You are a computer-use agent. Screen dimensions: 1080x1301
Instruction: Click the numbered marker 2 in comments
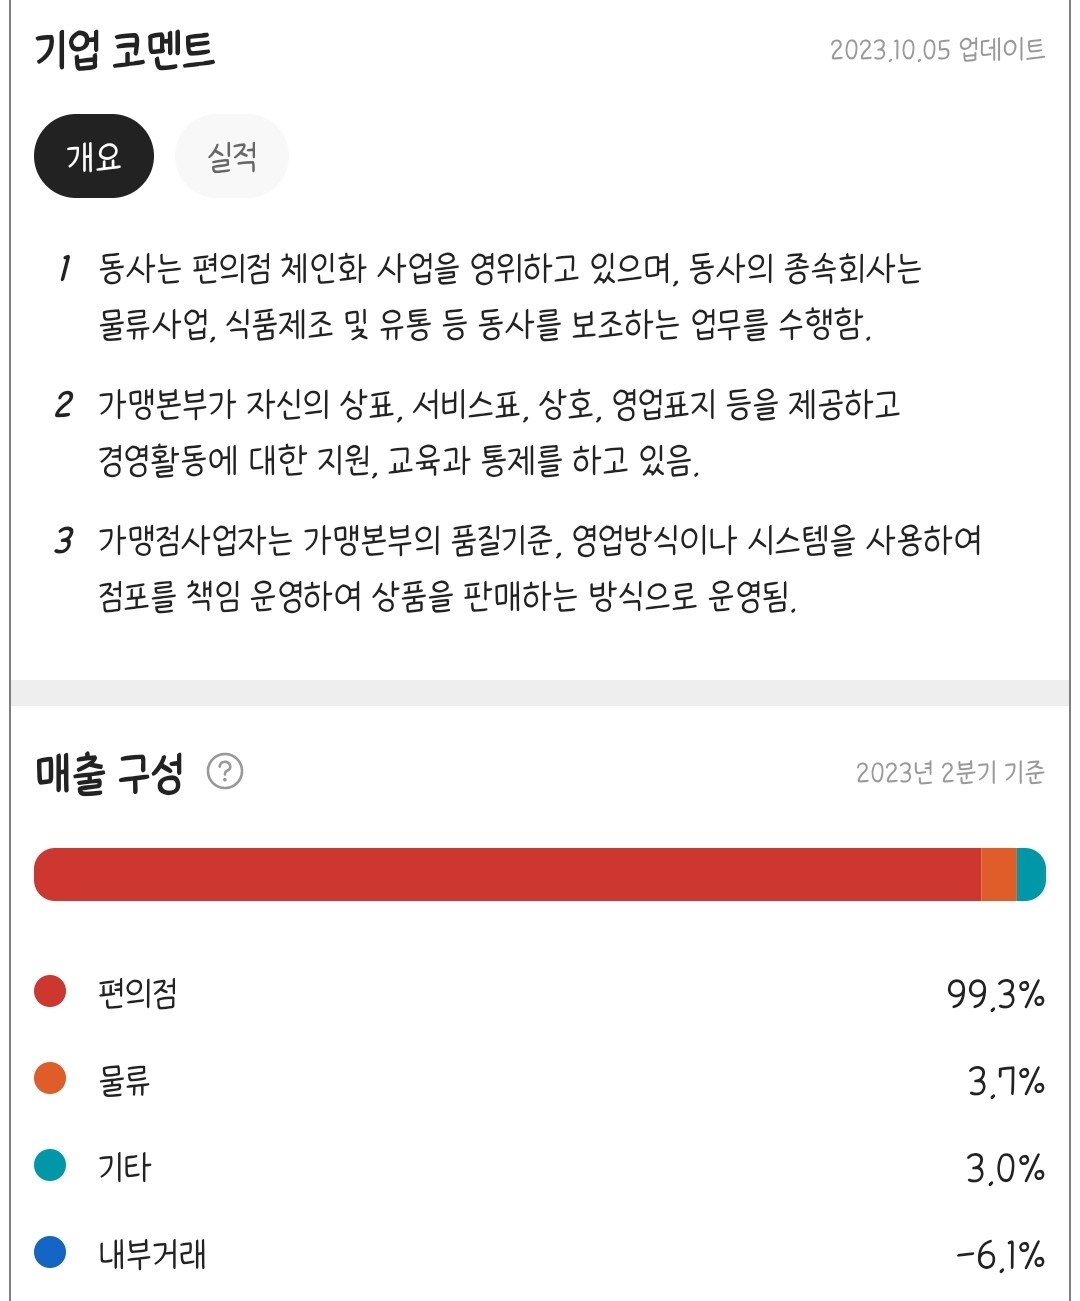pyautogui.click(x=65, y=405)
